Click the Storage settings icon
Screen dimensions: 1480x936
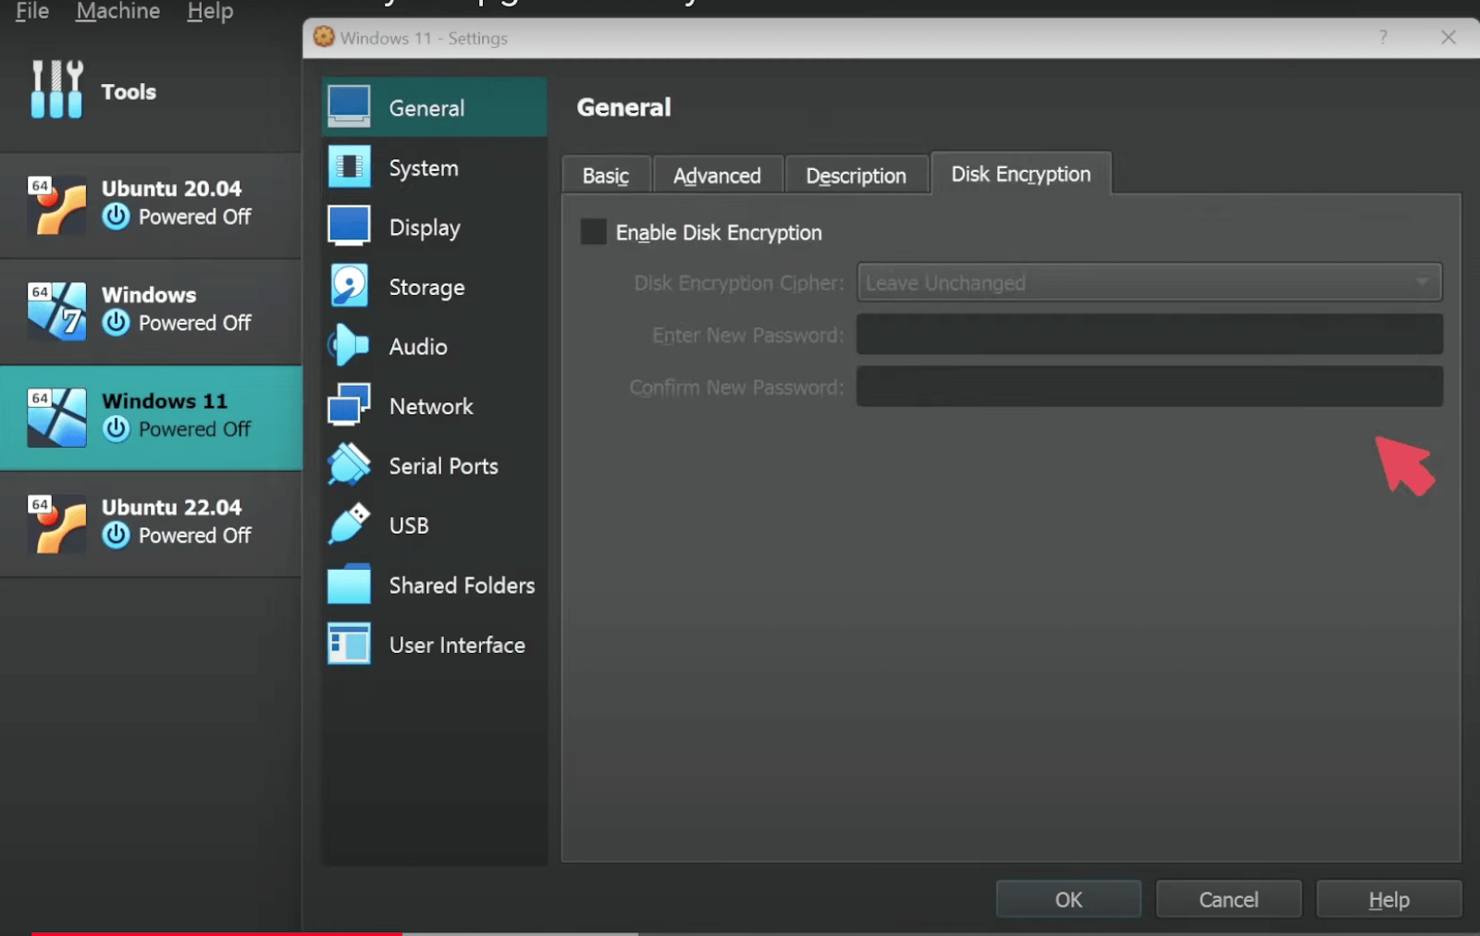pyautogui.click(x=348, y=286)
